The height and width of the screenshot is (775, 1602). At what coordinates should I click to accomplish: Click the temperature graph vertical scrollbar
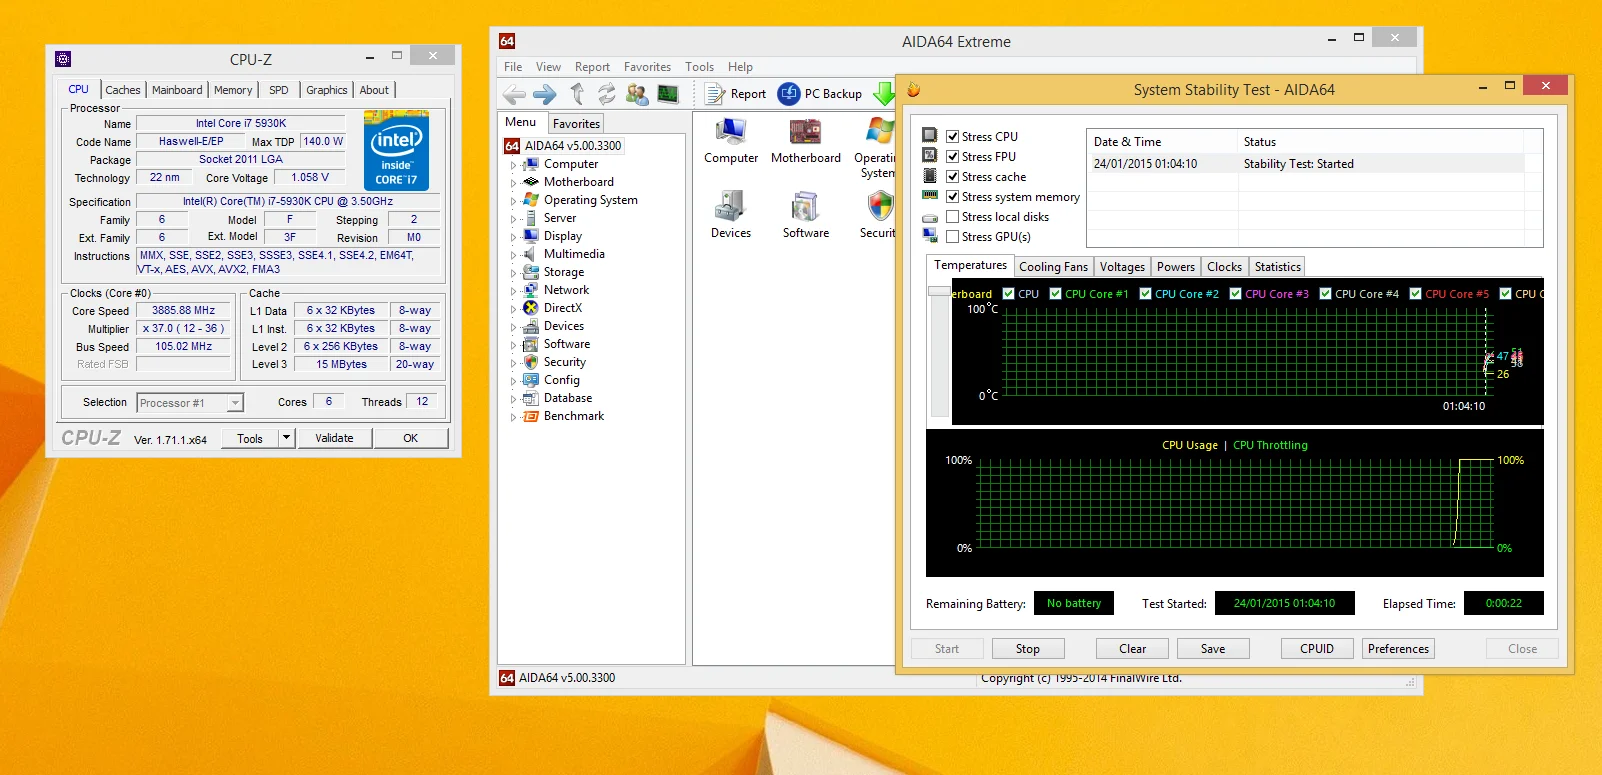(939, 351)
